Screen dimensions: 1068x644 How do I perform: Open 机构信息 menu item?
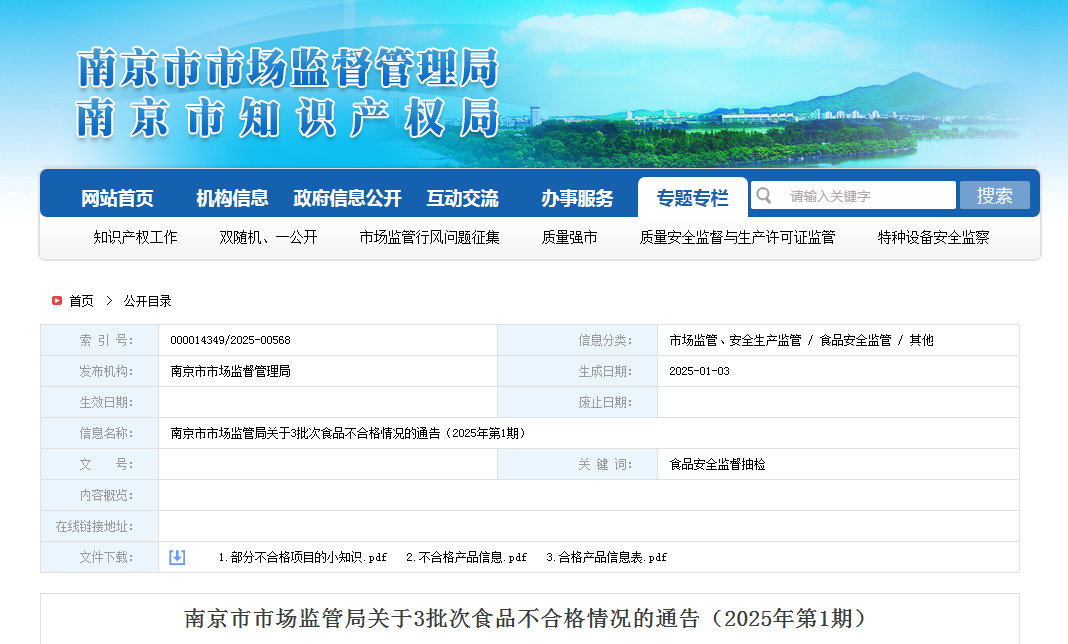coord(232,198)
